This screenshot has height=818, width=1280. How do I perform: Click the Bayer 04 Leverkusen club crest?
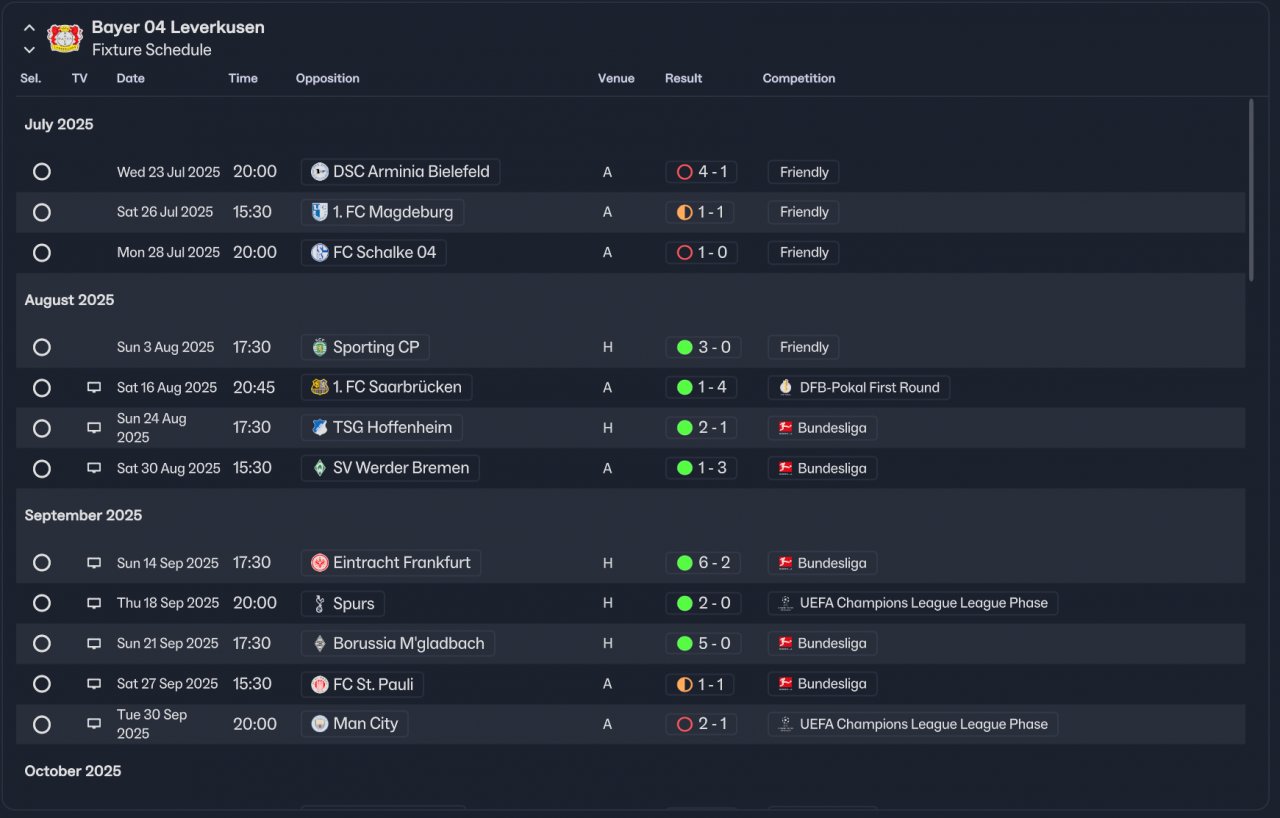pyautogui.click(x=65, y=38)
